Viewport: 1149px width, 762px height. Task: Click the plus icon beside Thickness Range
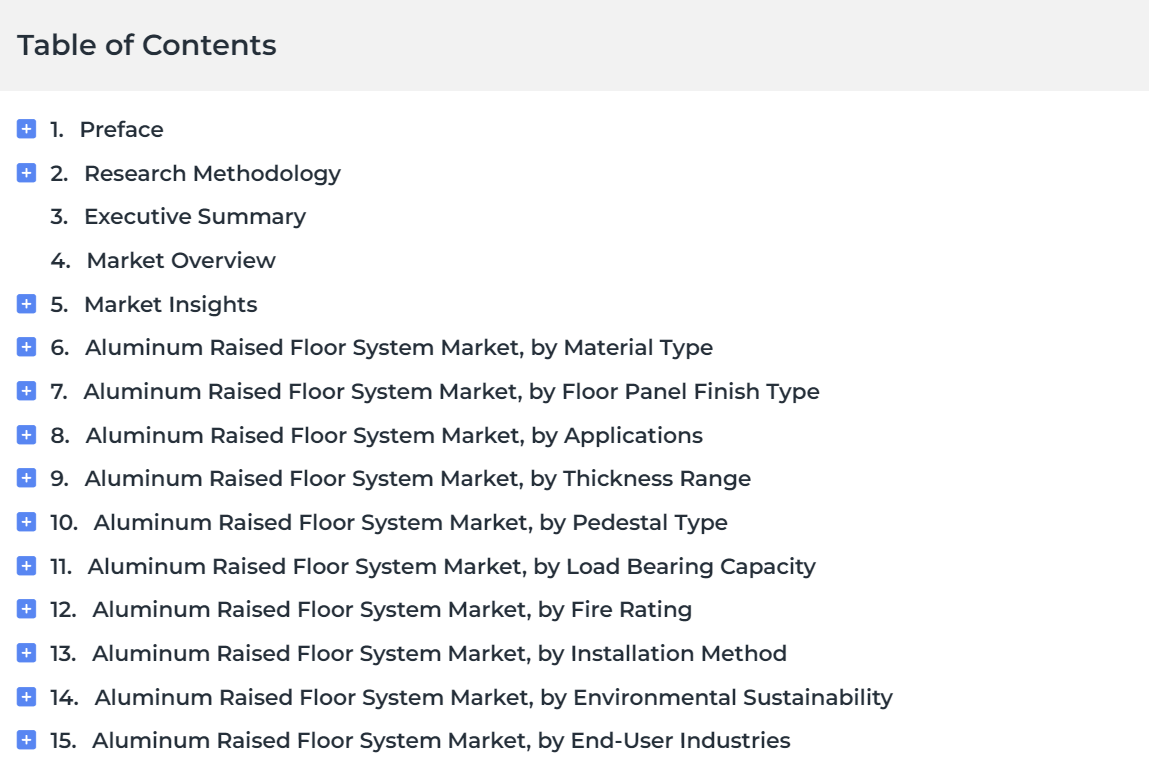[x=26, y=478]
